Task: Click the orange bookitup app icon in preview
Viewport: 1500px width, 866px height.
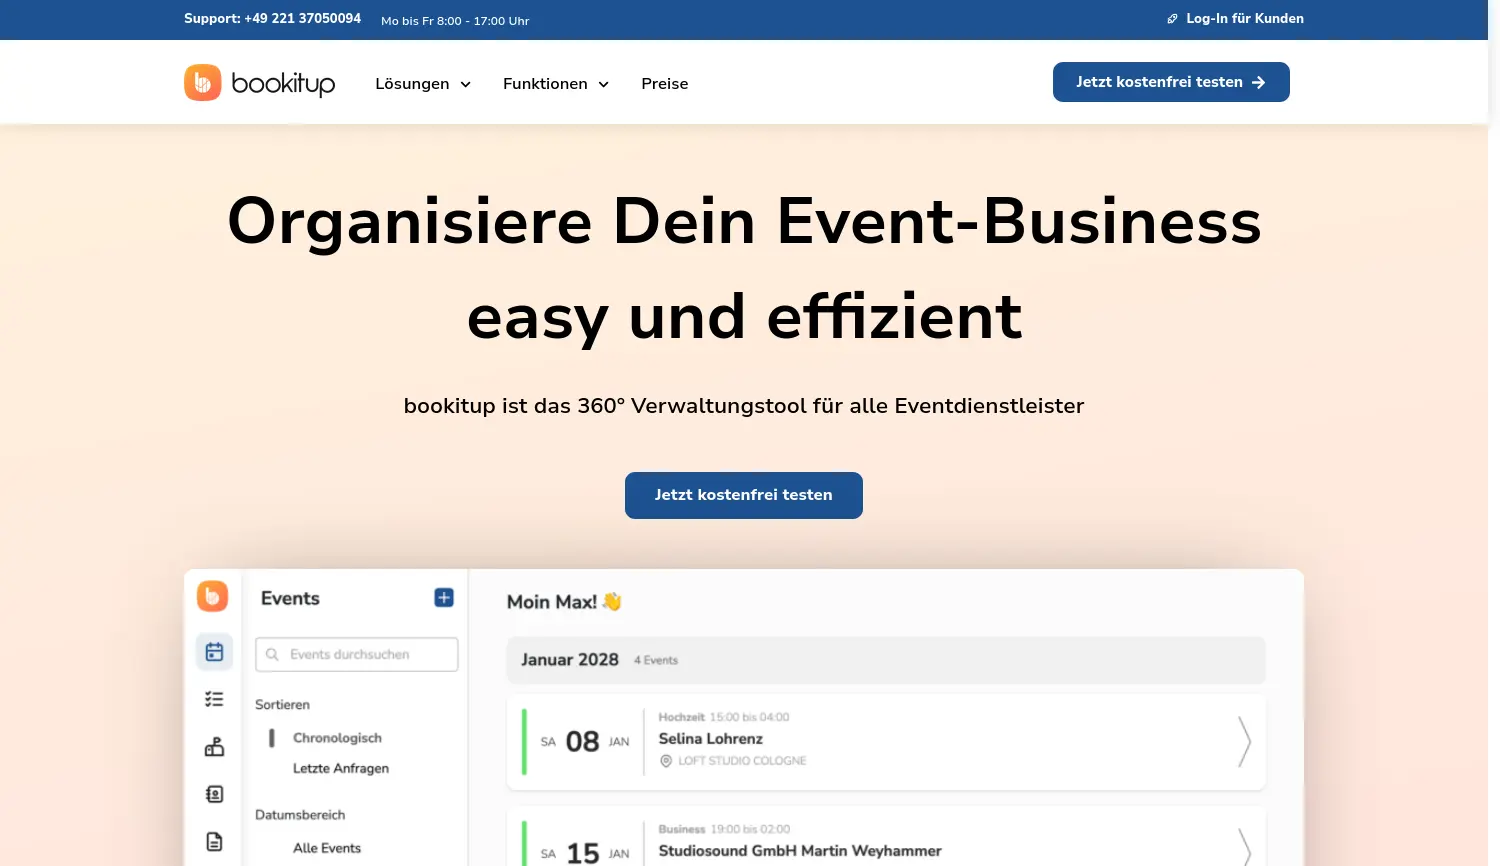Action: (212, 596)
